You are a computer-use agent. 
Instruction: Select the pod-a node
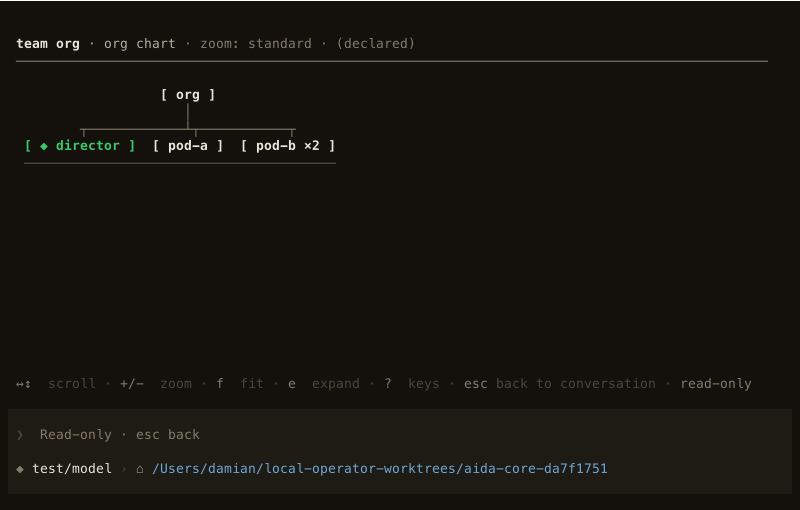(x=188, y=146)
